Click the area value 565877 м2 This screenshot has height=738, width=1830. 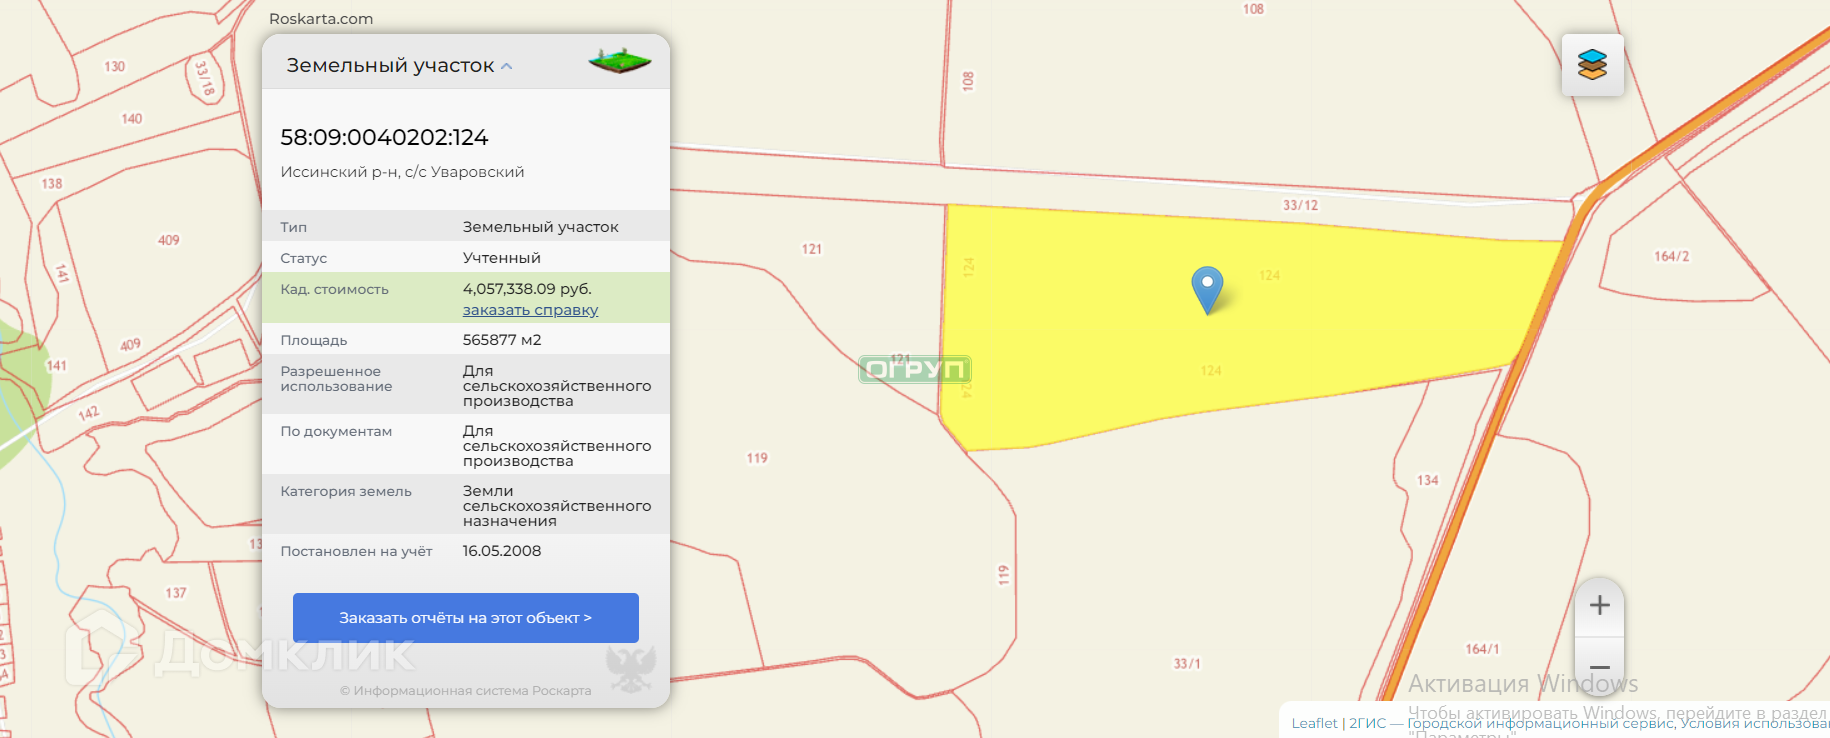tap(502, 340)
